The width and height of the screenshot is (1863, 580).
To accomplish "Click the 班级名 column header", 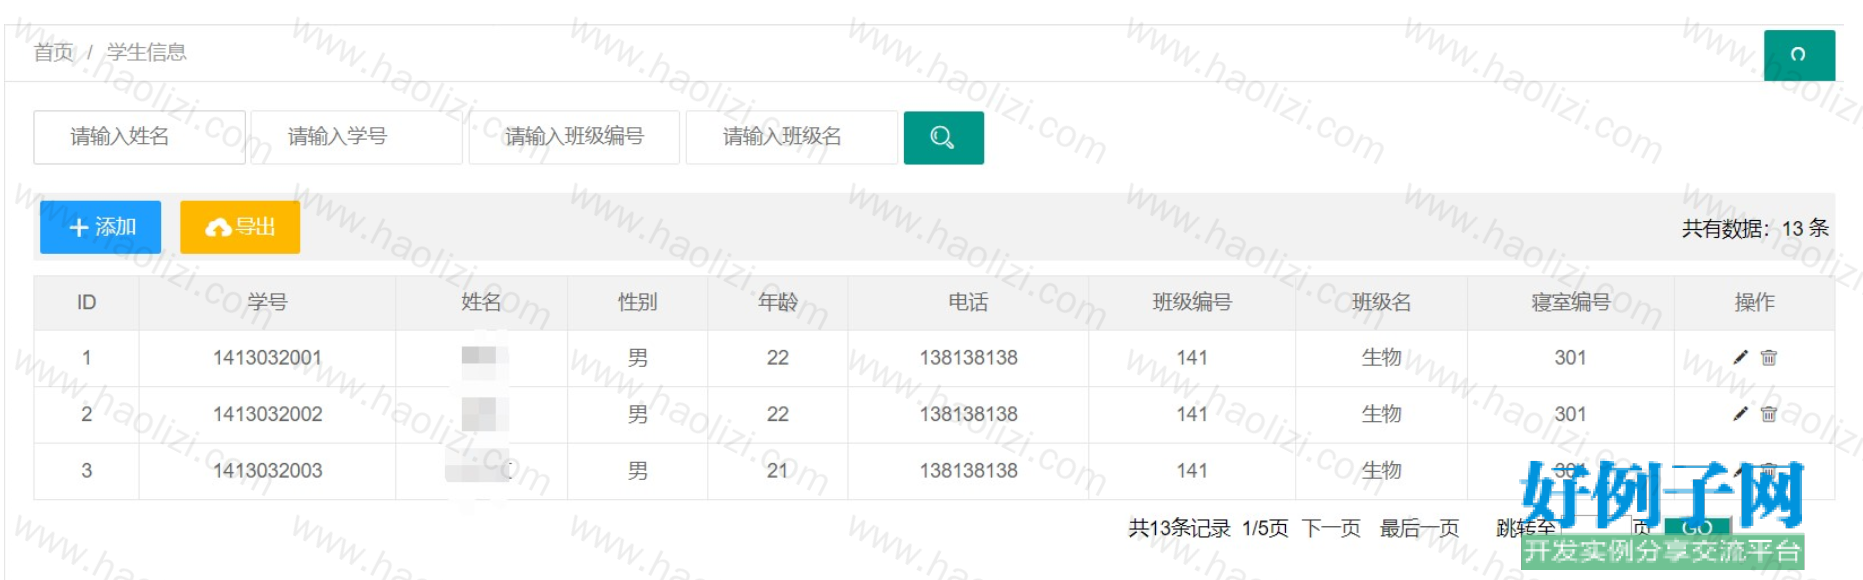I will pyautogui.click(x=1381, y=303).
